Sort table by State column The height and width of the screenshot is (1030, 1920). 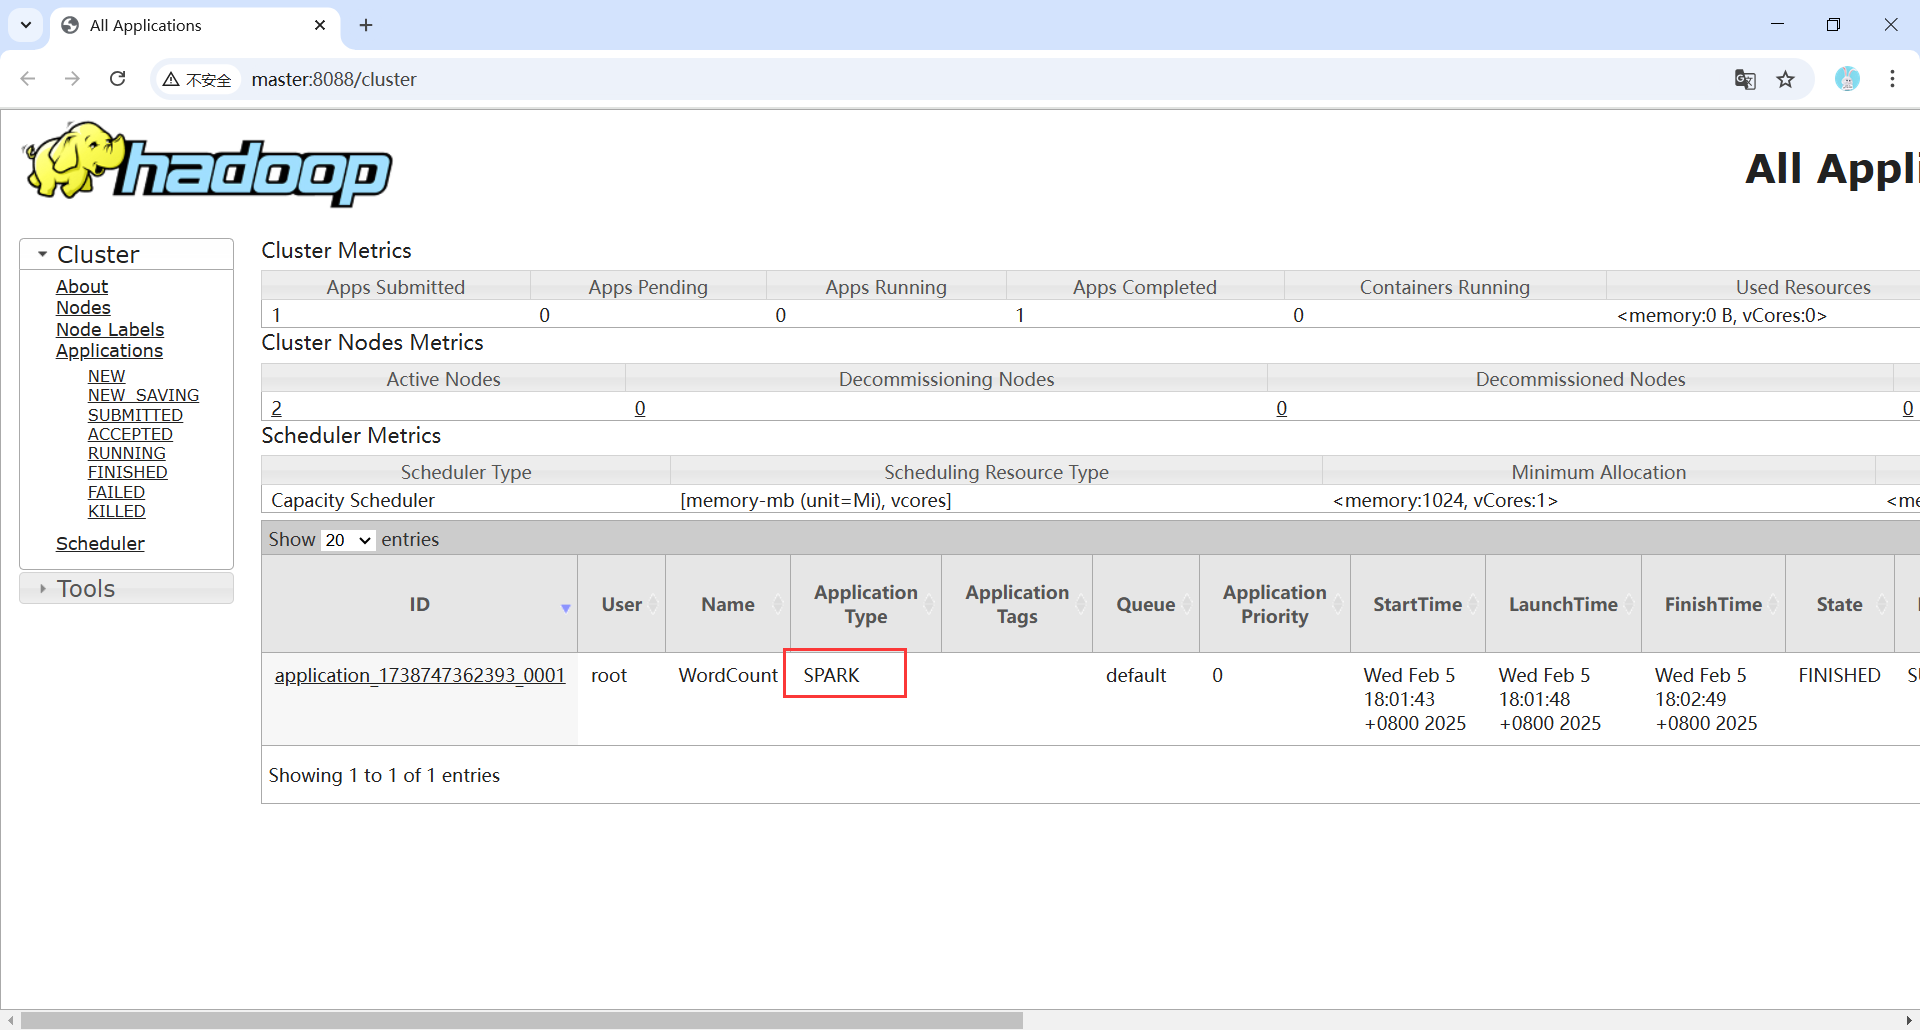(1840, 604)
